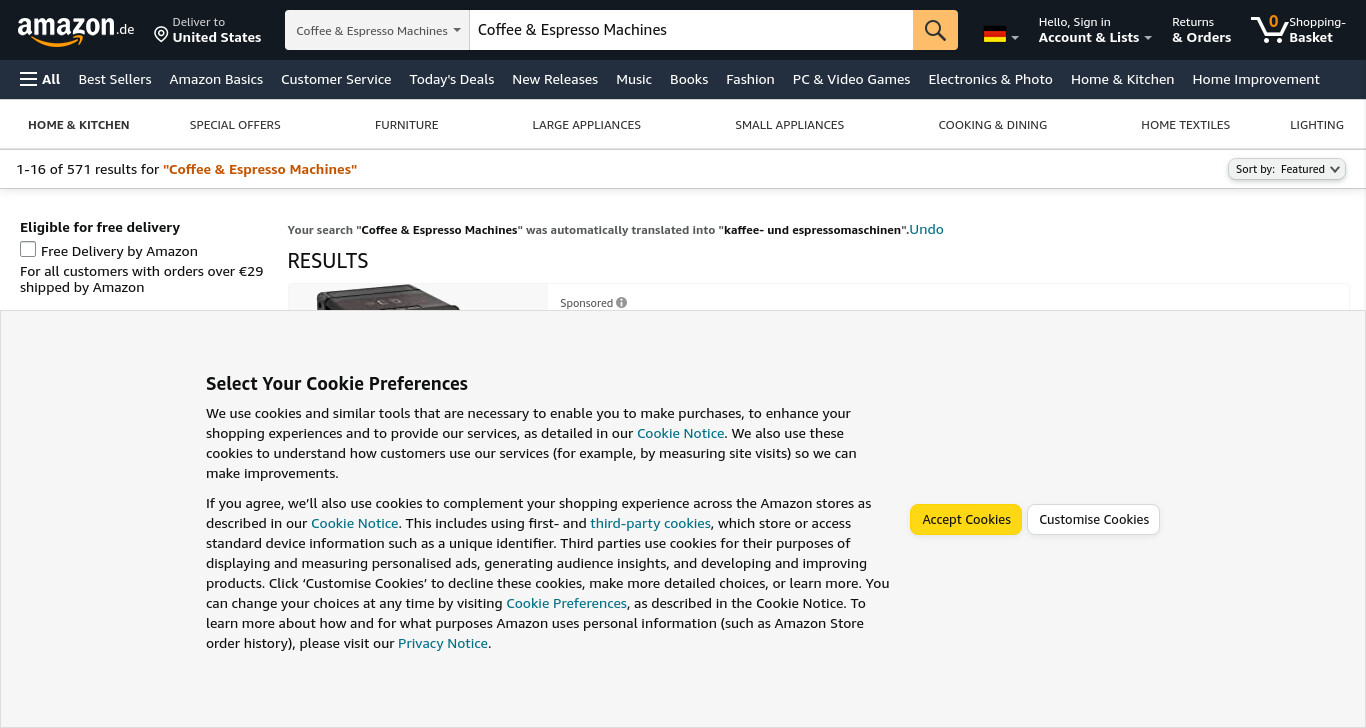Expand the search category dropdown
This screenshot has width=1366, height=728.
click(378, 30)
